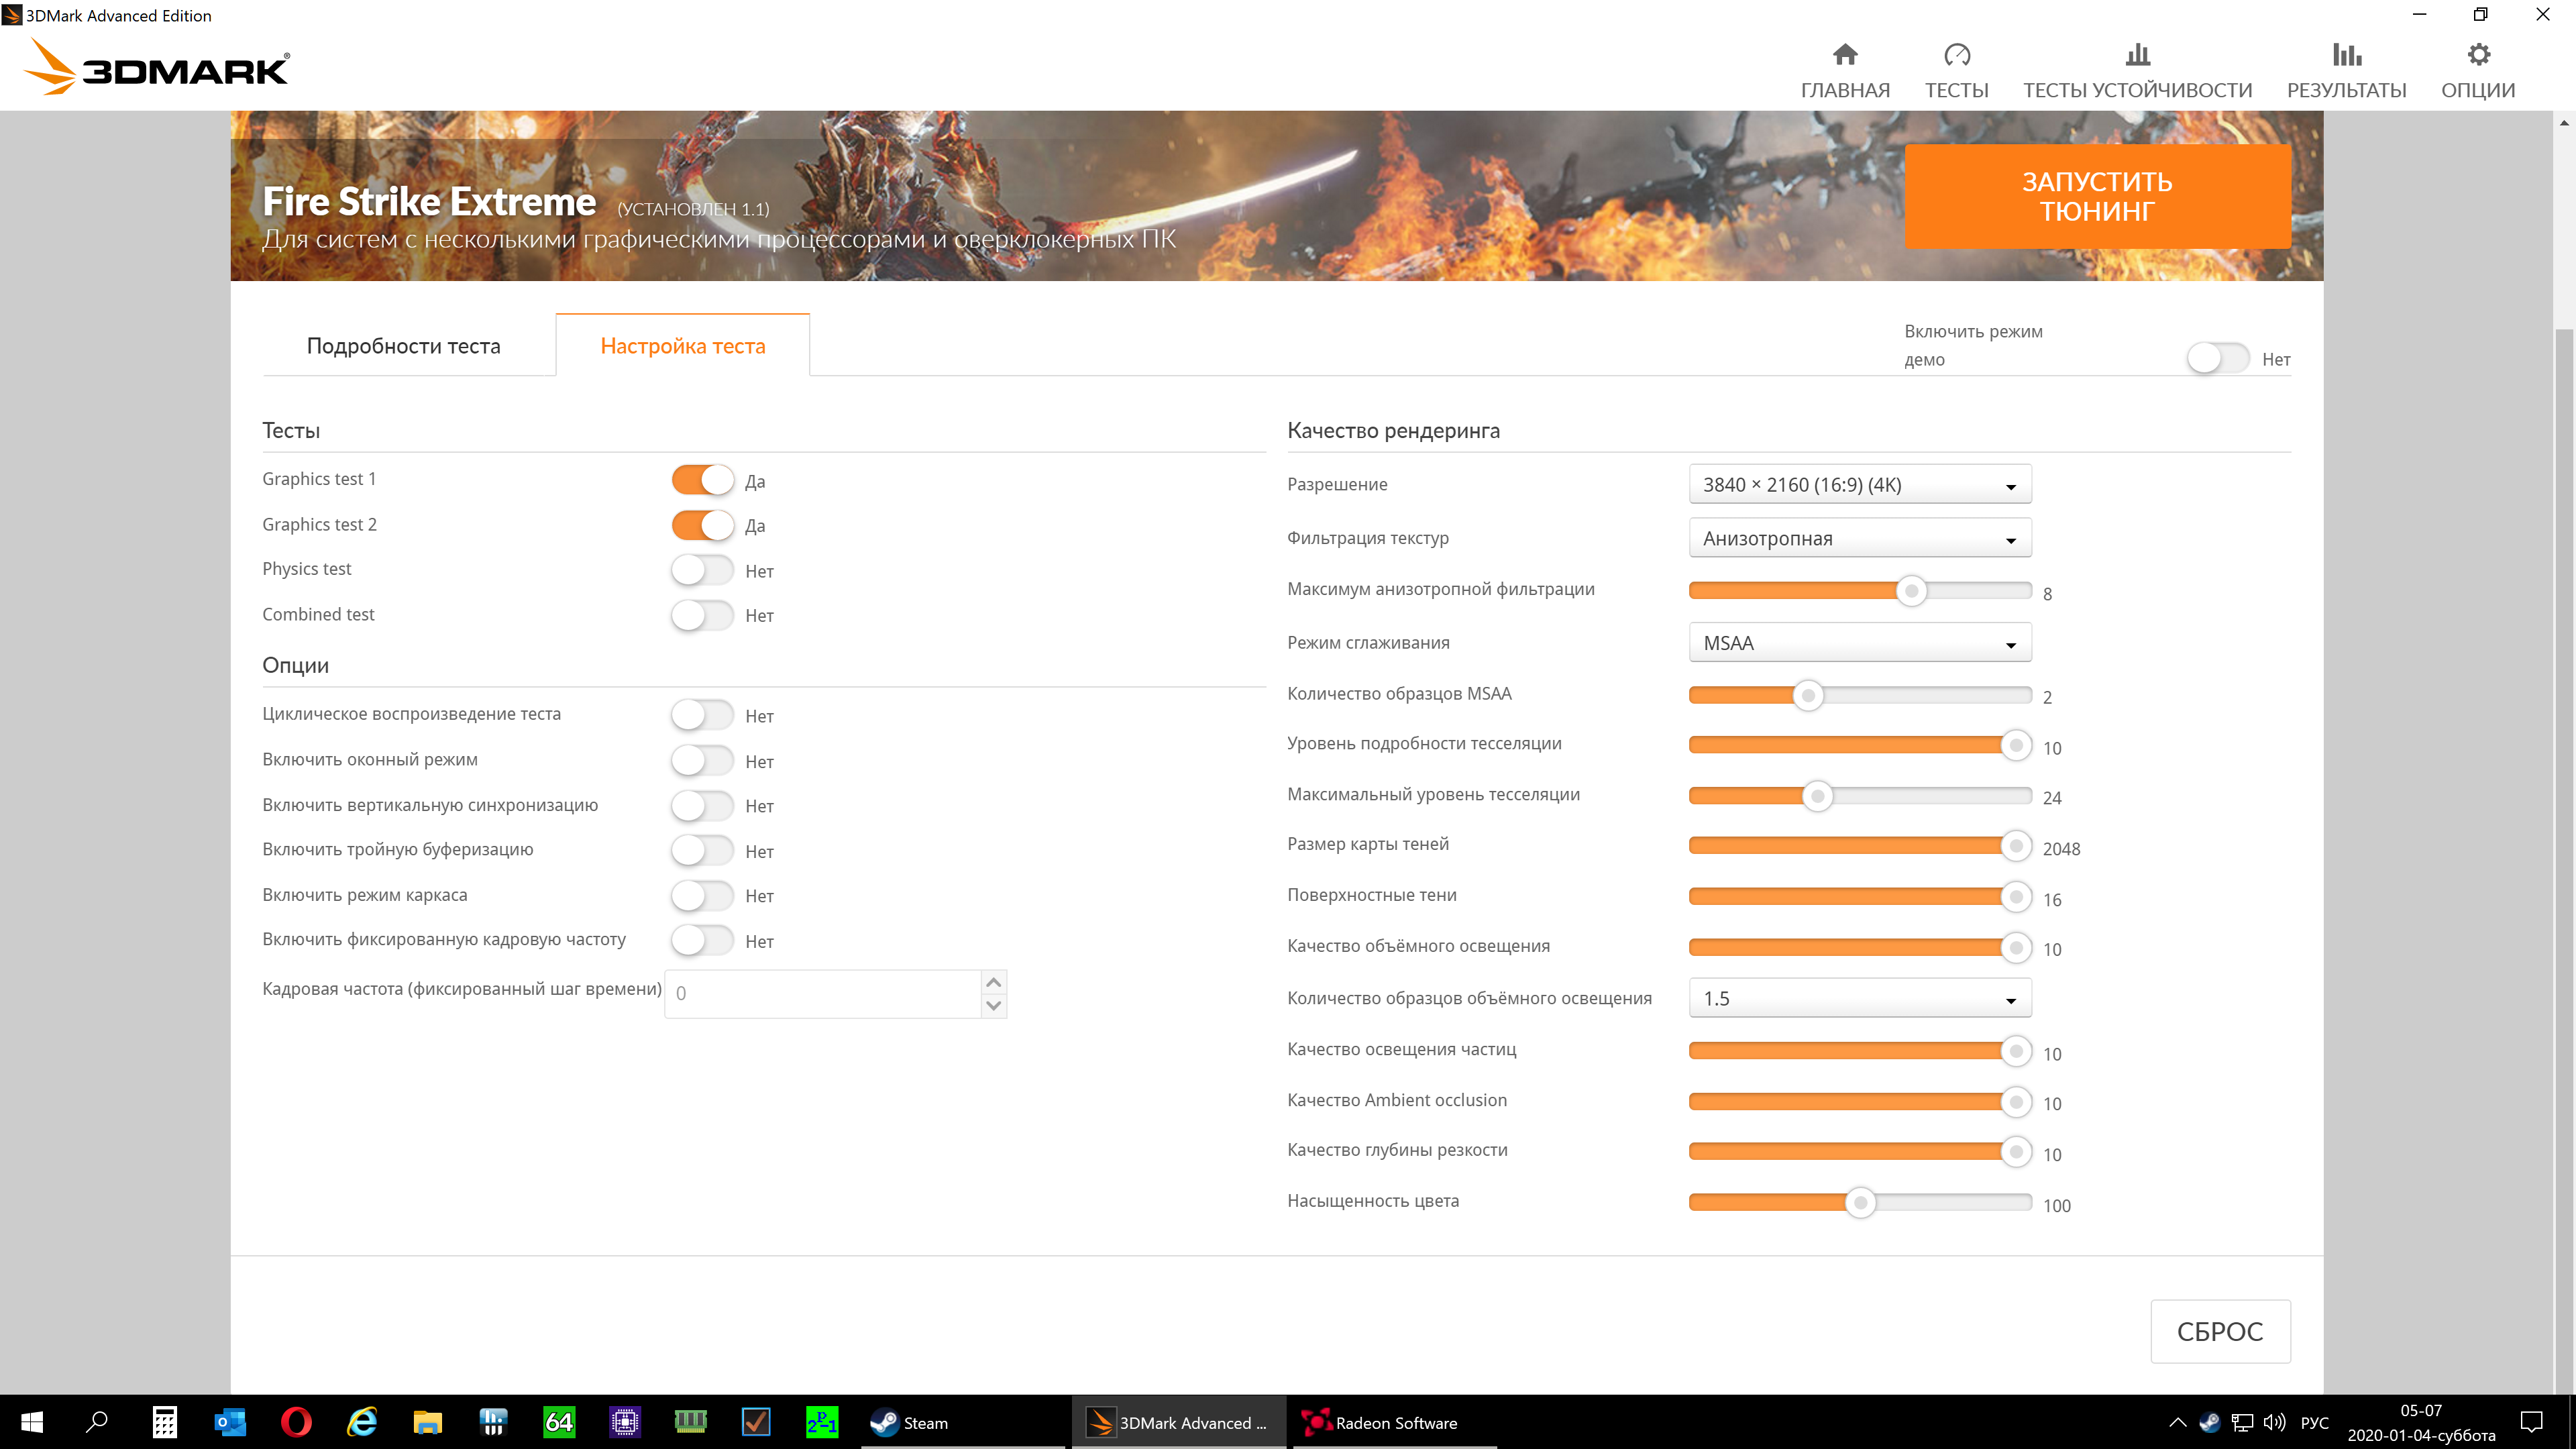Open the РЕЗУЛЬТАТЫ bar chart icon
The height and width of the screenshot is (1449, 2576).
pyautogui.click(x=2347, y=55)
